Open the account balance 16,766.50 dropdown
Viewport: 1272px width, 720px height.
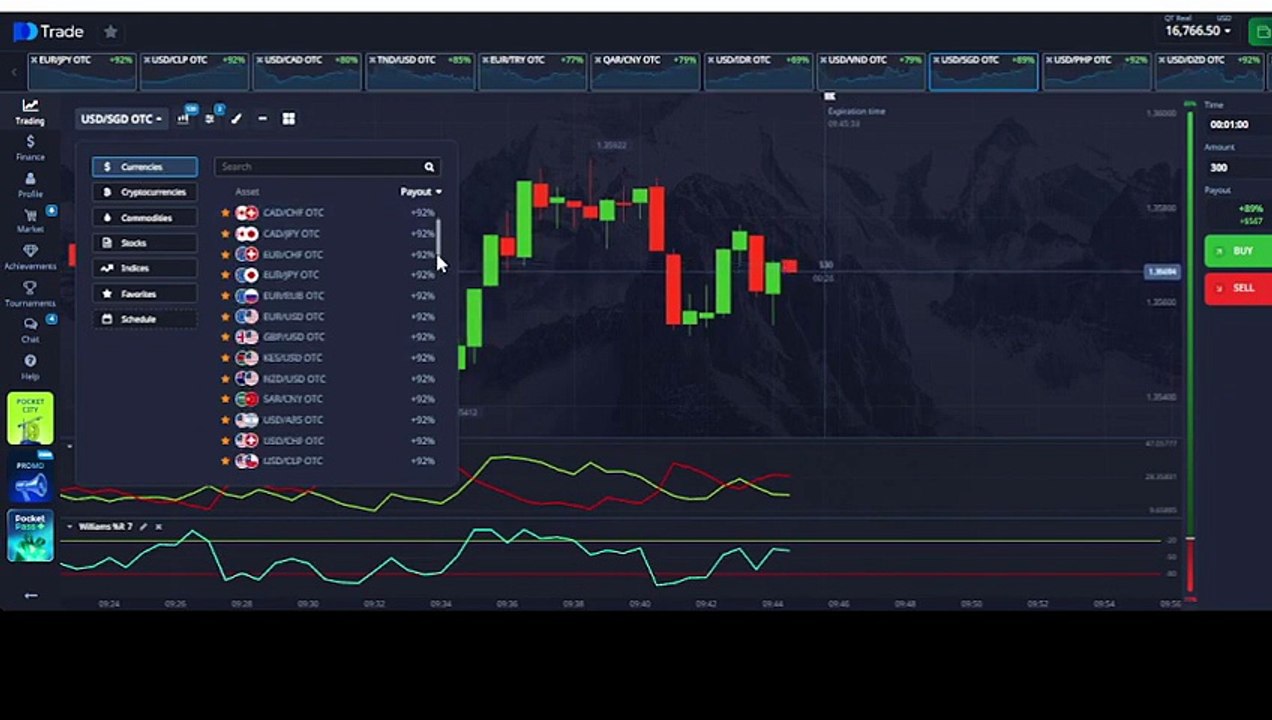[x=1198, y=31]
